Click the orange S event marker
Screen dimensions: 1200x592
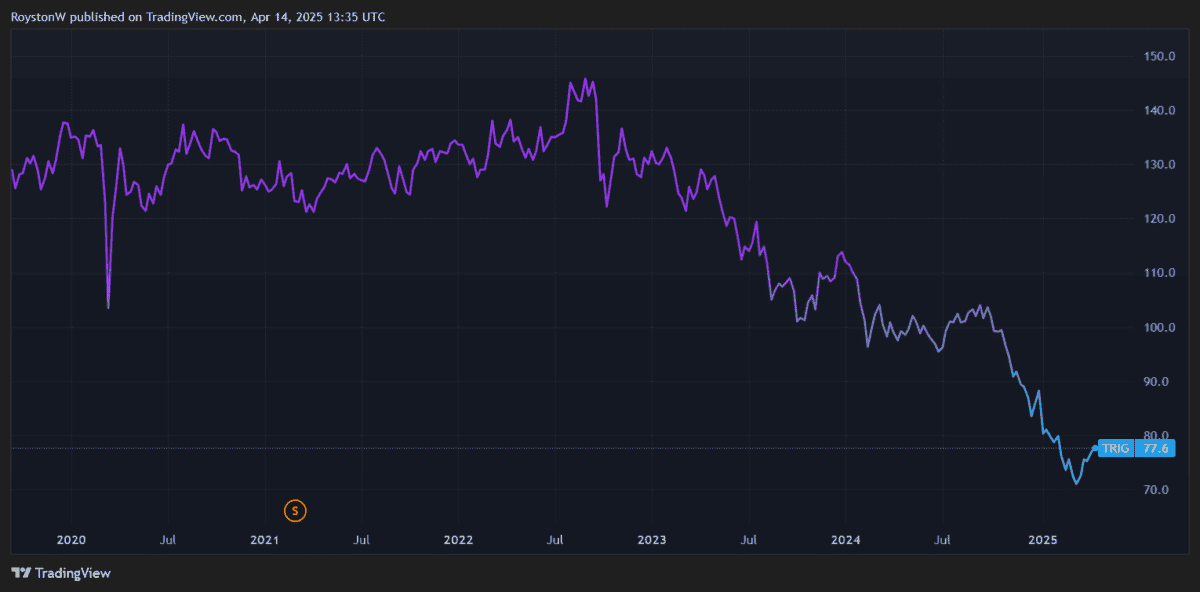294,511
